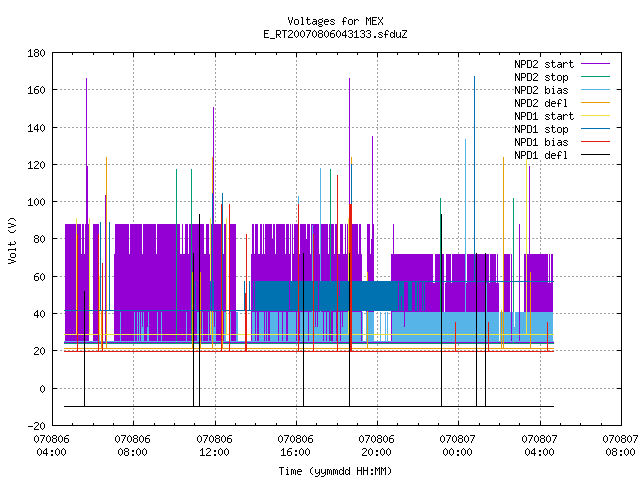Click the x-axis tick 070806 12:00
The image size is (640, 480).
tap(214, 446)
